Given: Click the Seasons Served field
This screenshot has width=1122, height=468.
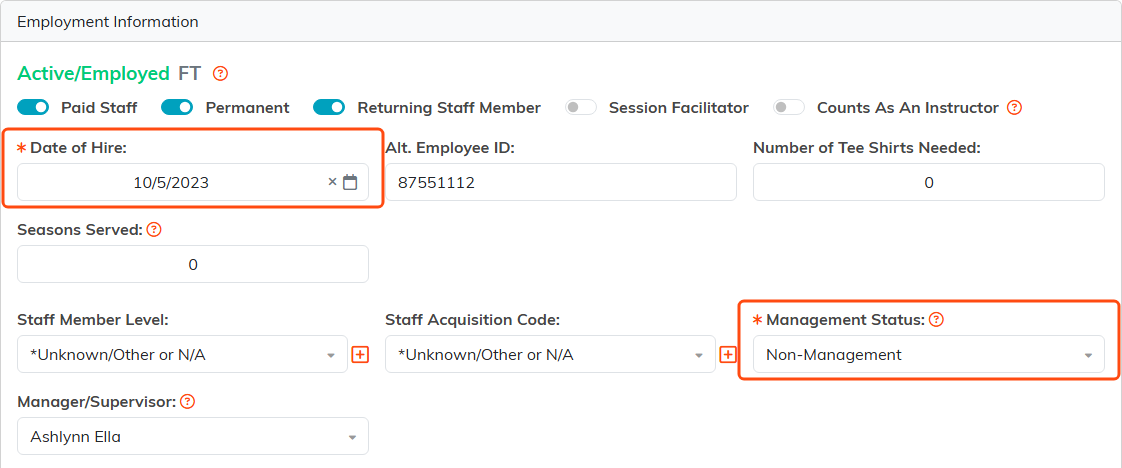Looking at the screenshot, I should [193, 264].
